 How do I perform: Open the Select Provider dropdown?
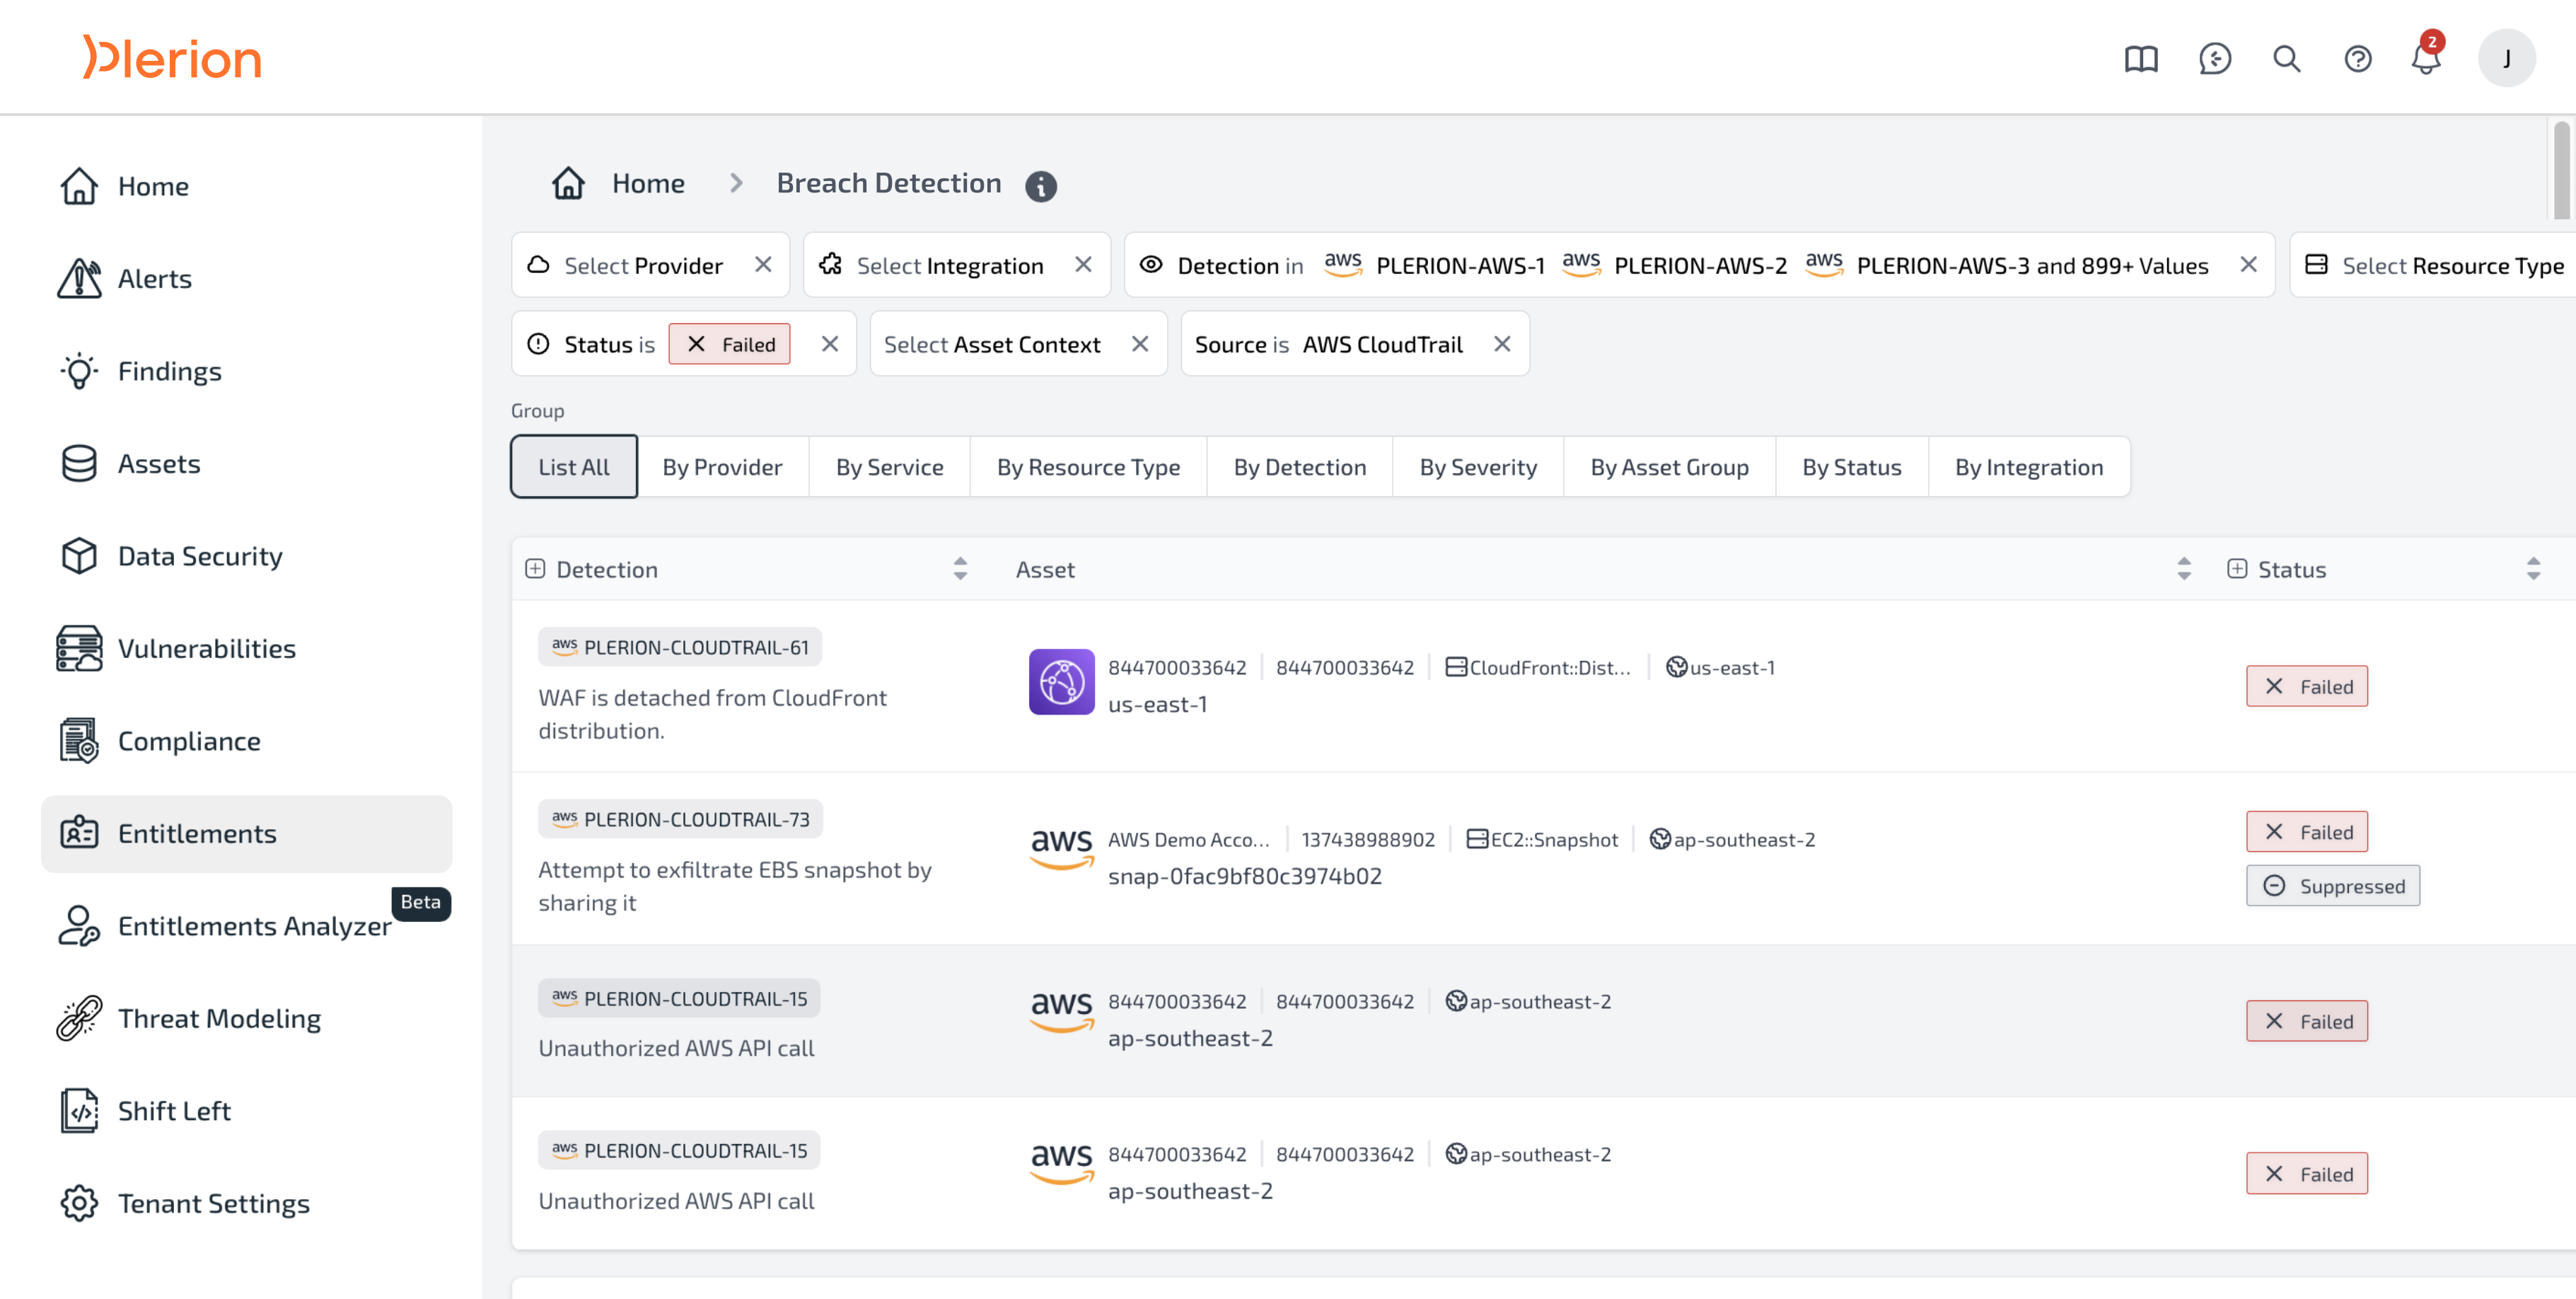[x=642, y=265]
